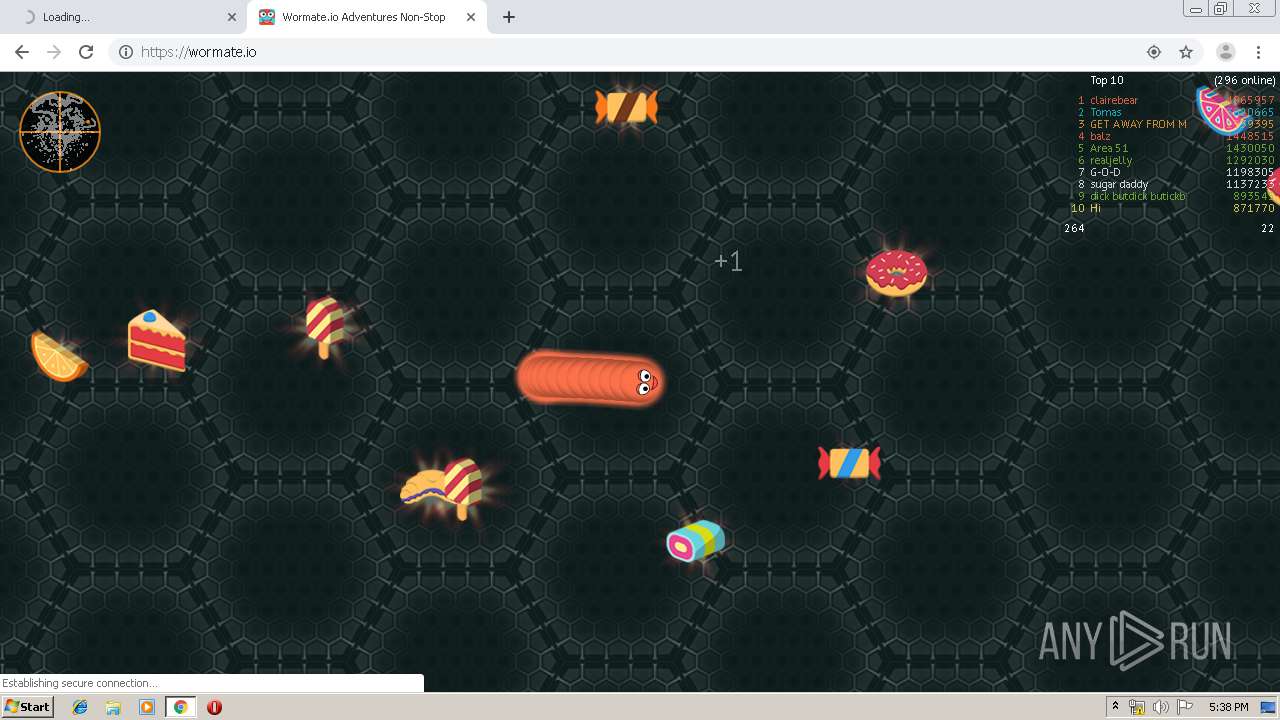1280x720 pixels.
Task: View site information icon in address bar
Action: tap(126, 52)
